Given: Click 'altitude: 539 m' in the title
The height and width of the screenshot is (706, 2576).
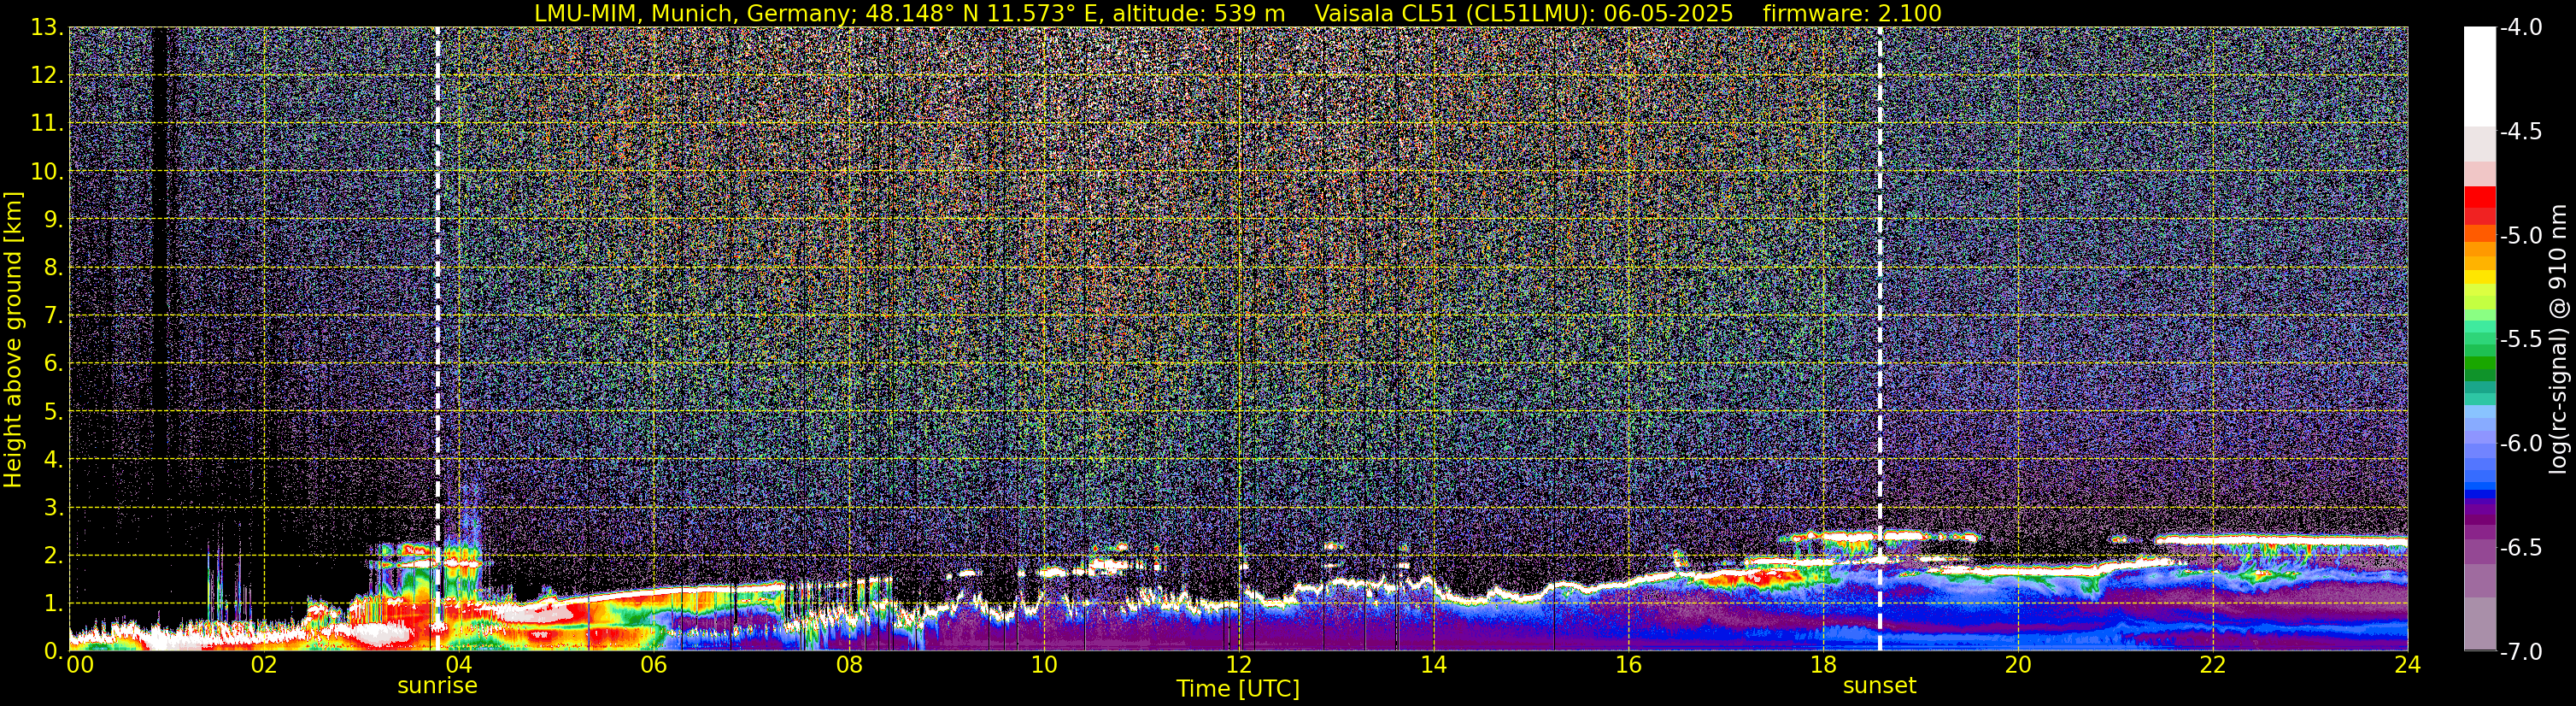Looking at the screenshot, I should 1198,13.
